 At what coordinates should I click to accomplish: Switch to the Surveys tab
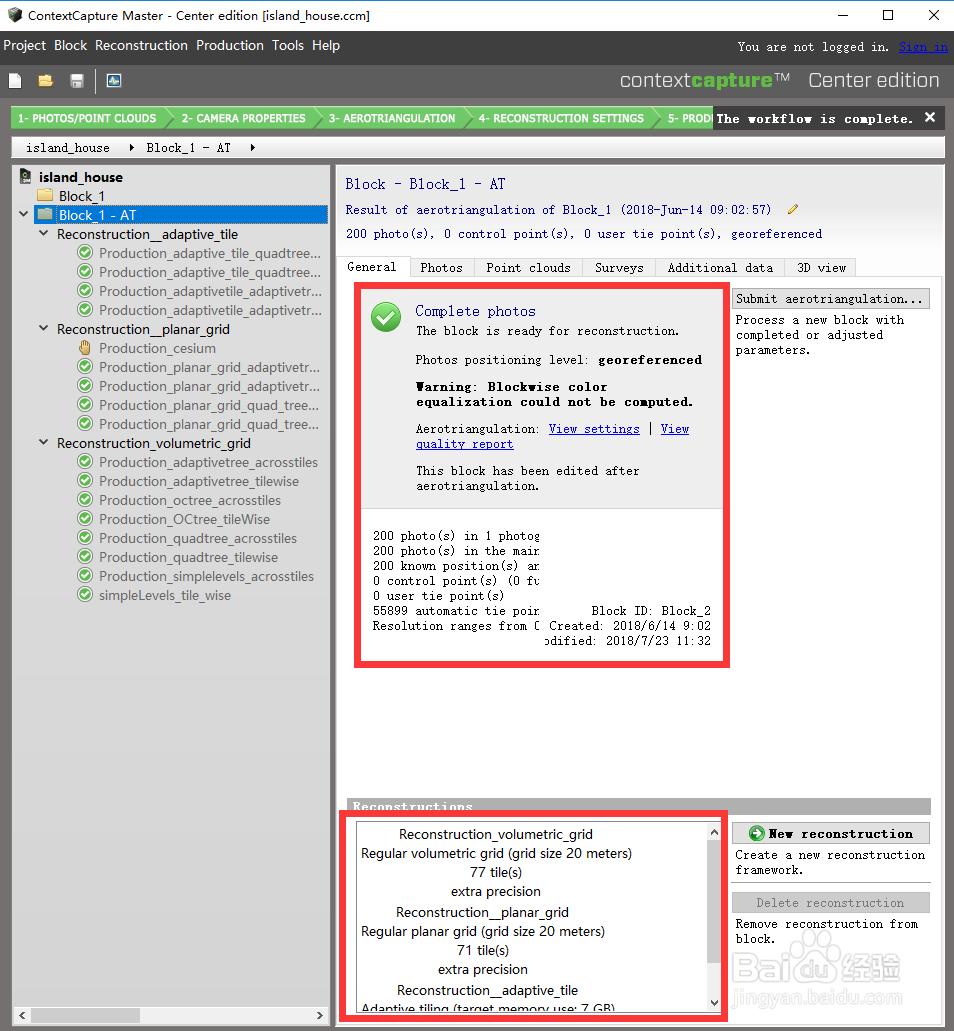pyautogui.click(x=619, y=268)
